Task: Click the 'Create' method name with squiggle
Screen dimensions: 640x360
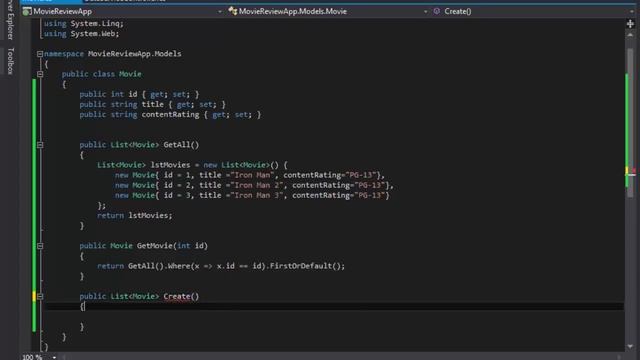Action: [177, 297]
